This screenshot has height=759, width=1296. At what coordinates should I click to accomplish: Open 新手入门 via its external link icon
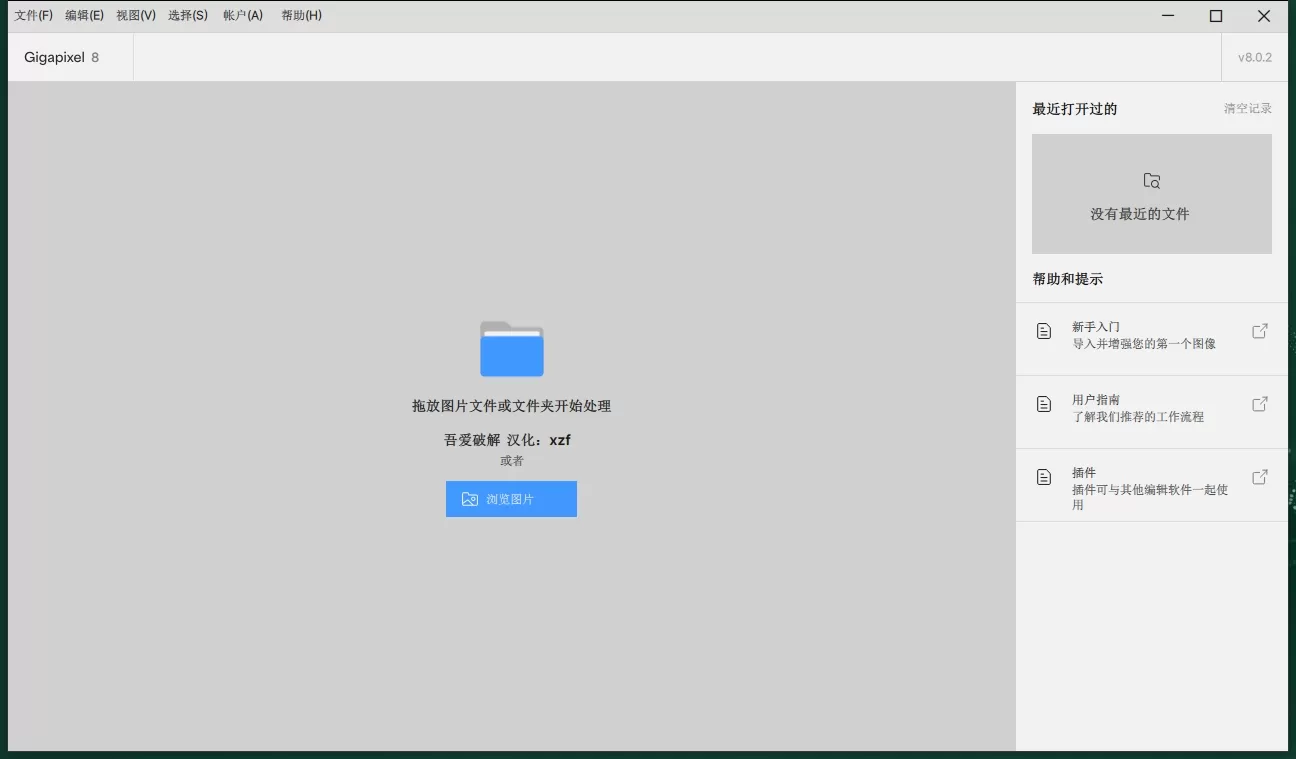[1260, 330]
